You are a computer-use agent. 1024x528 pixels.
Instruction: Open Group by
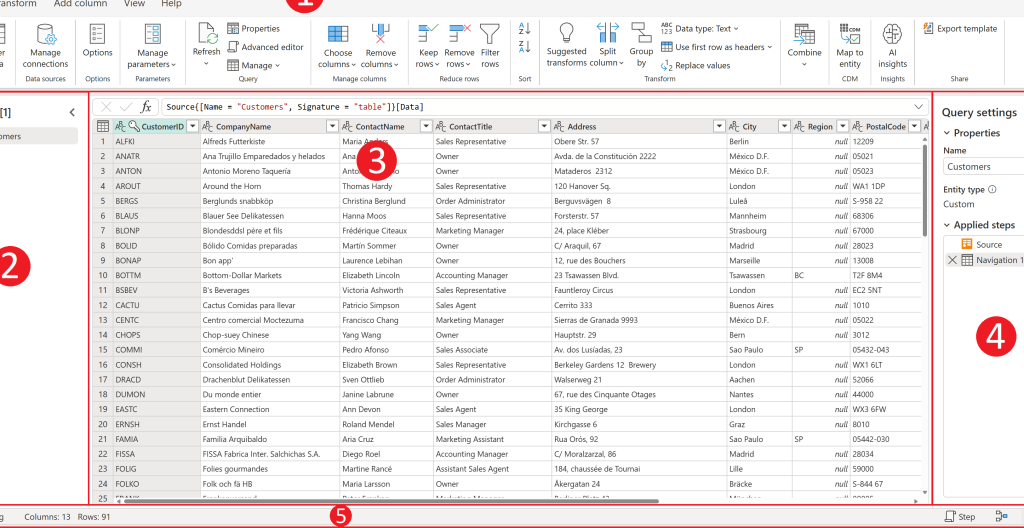pyautogui.click(x=641, y=45)
